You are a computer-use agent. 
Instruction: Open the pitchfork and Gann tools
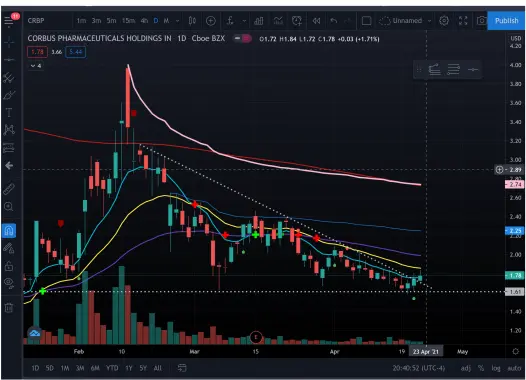(9, 78)
